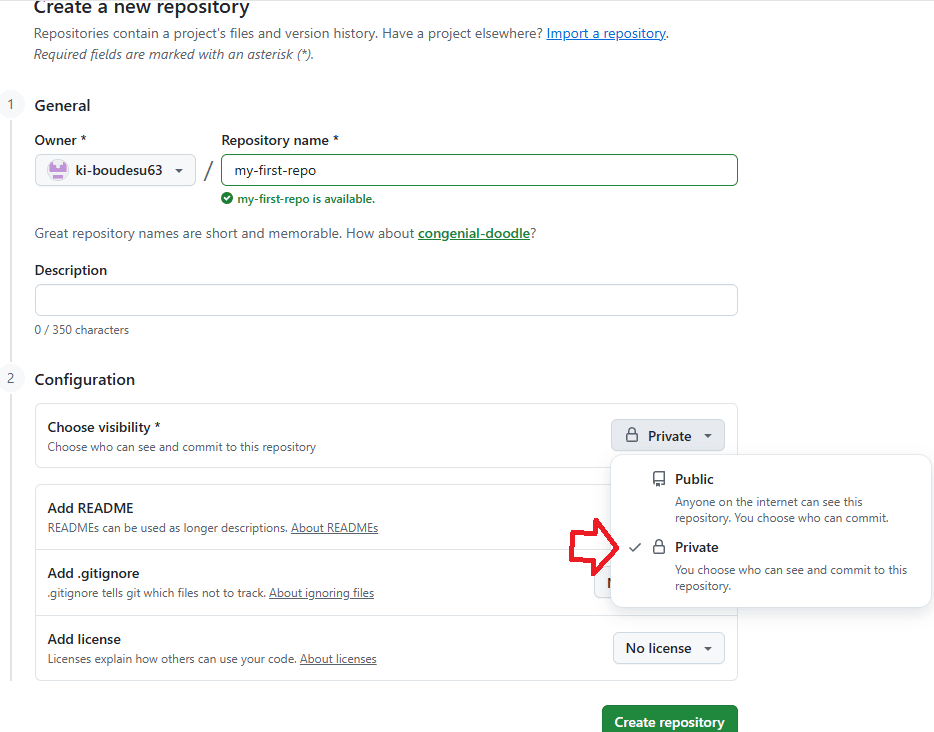Click the lock icon in the visibility button
Screen dimensions: 934x732
click(632, 435)
